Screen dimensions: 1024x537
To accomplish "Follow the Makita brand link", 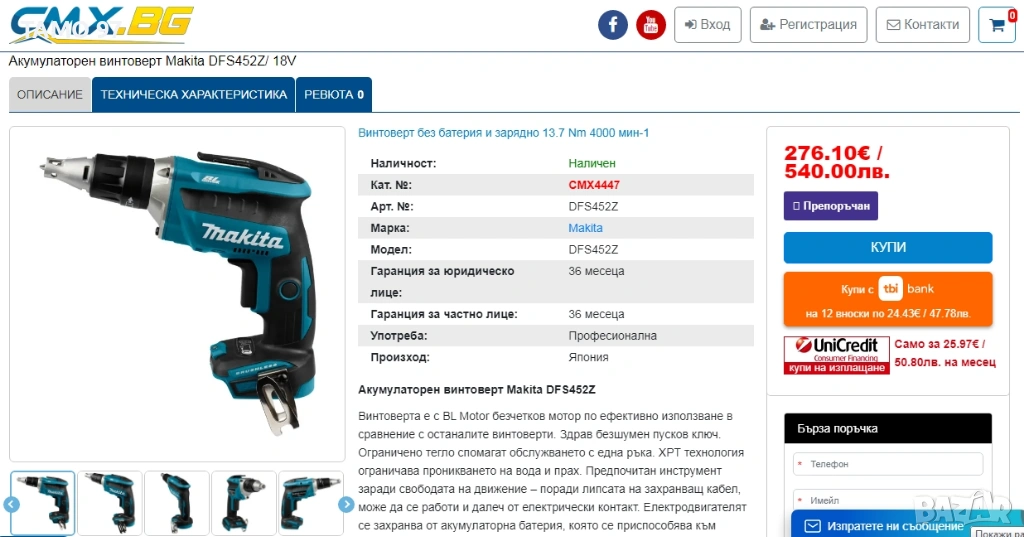I will 585,228.
